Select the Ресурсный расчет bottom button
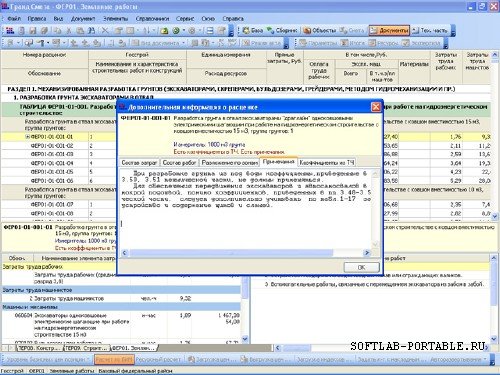 pyautogui.click(x=158, y=360)
